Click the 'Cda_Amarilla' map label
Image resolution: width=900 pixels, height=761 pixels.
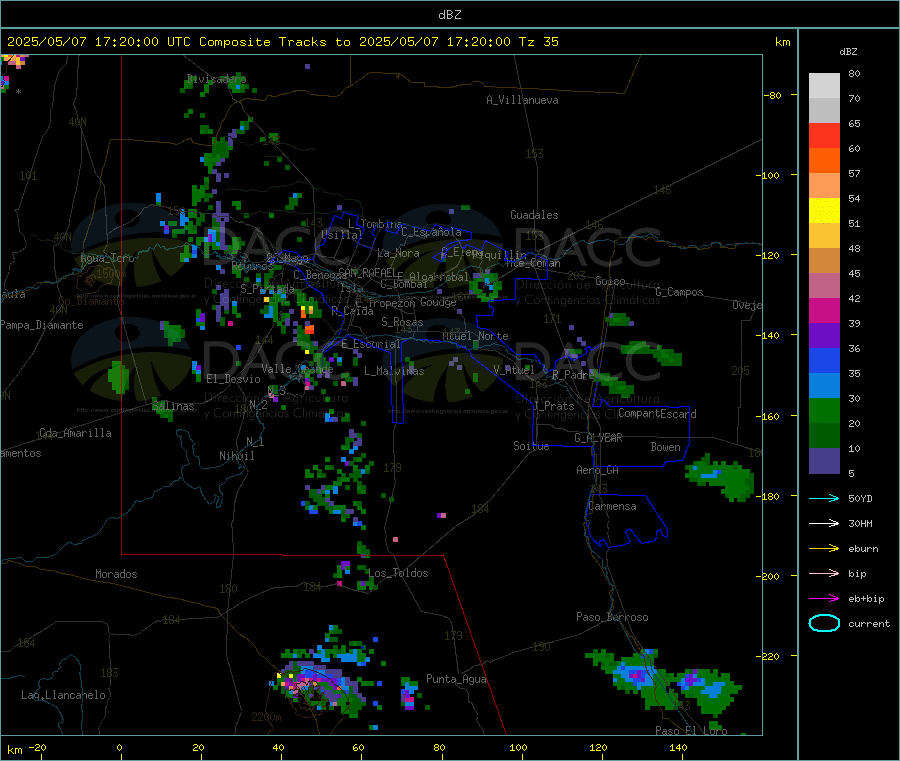[75, 433]
